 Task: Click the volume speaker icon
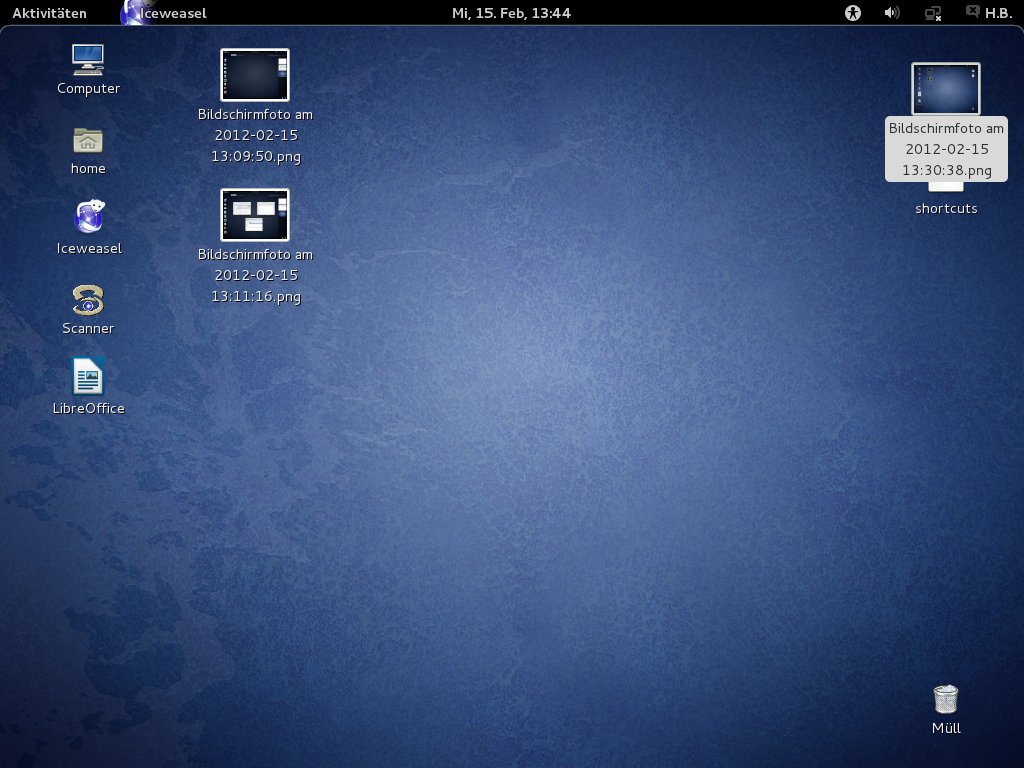(x=892, y=13)
